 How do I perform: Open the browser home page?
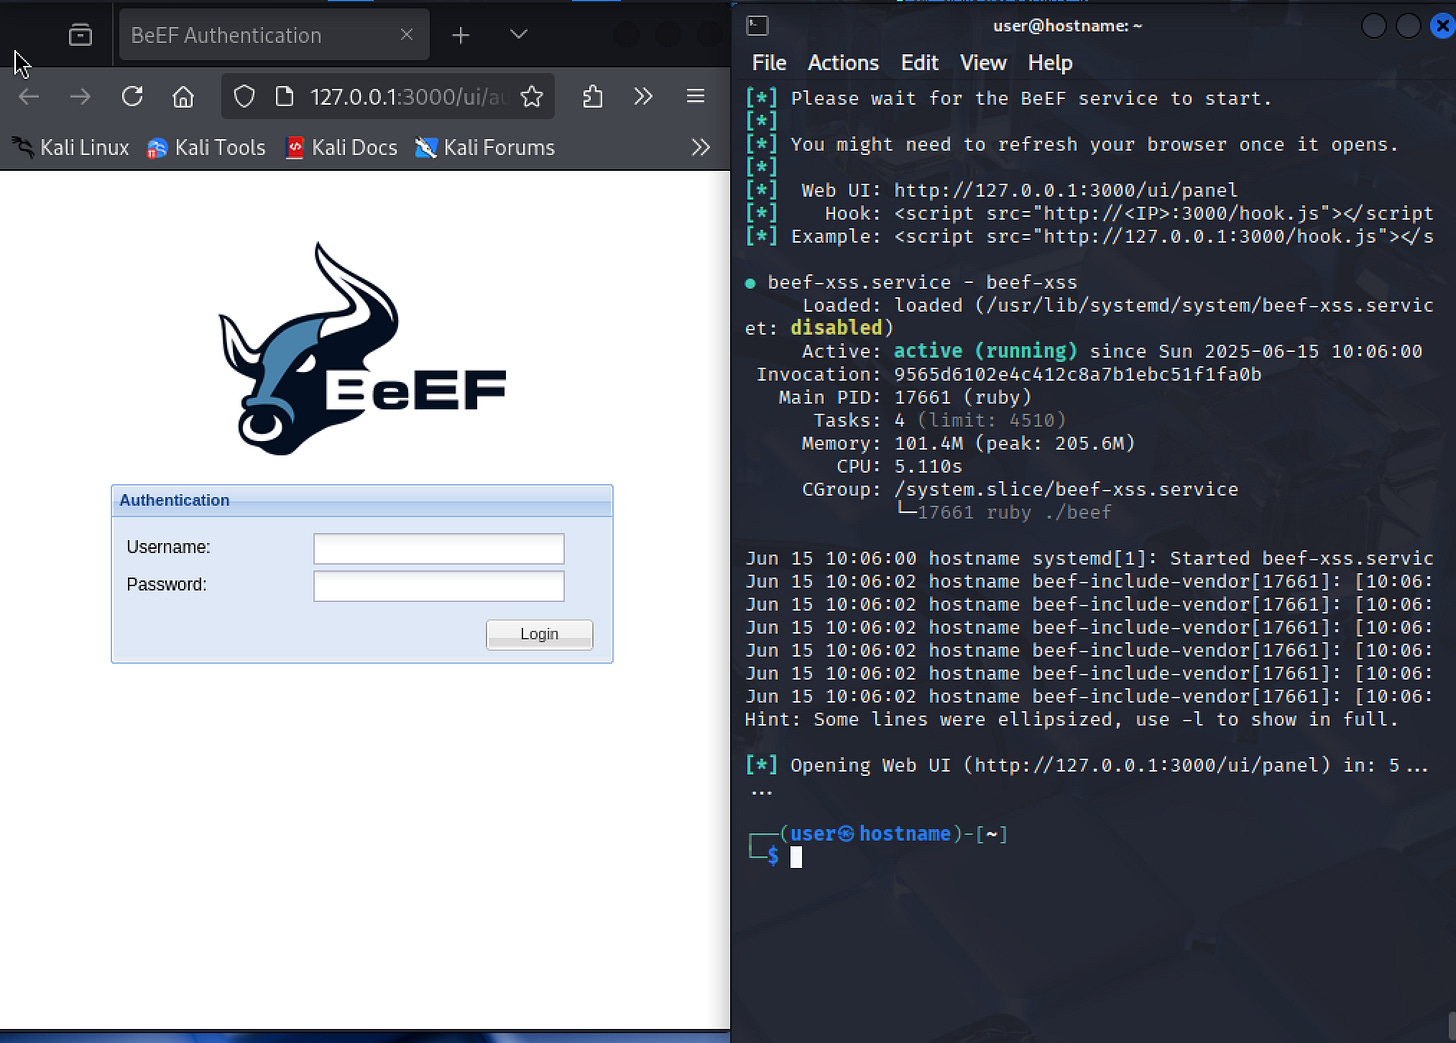click(183, 96)
